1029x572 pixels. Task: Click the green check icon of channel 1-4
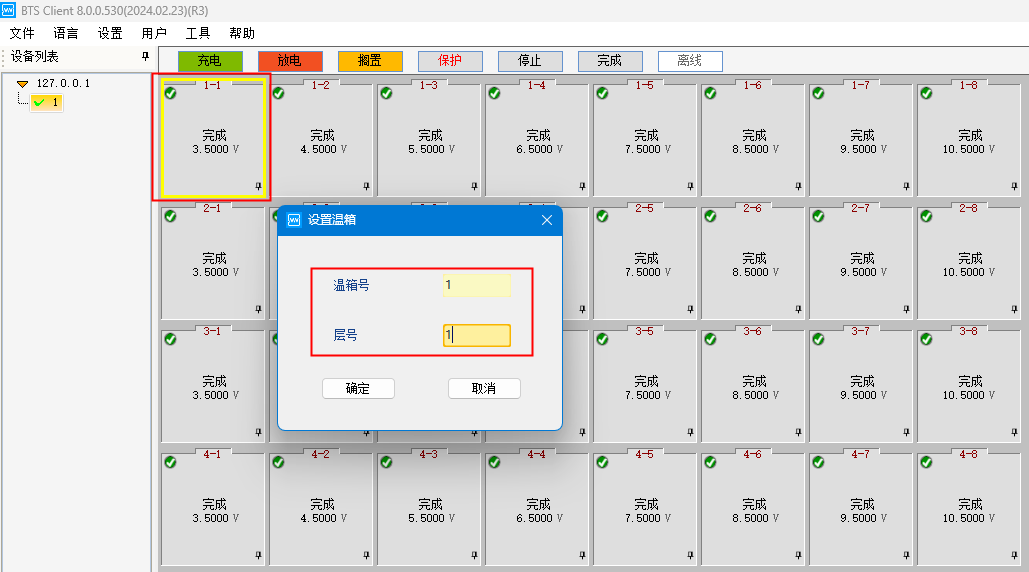(x=494, y=93)
